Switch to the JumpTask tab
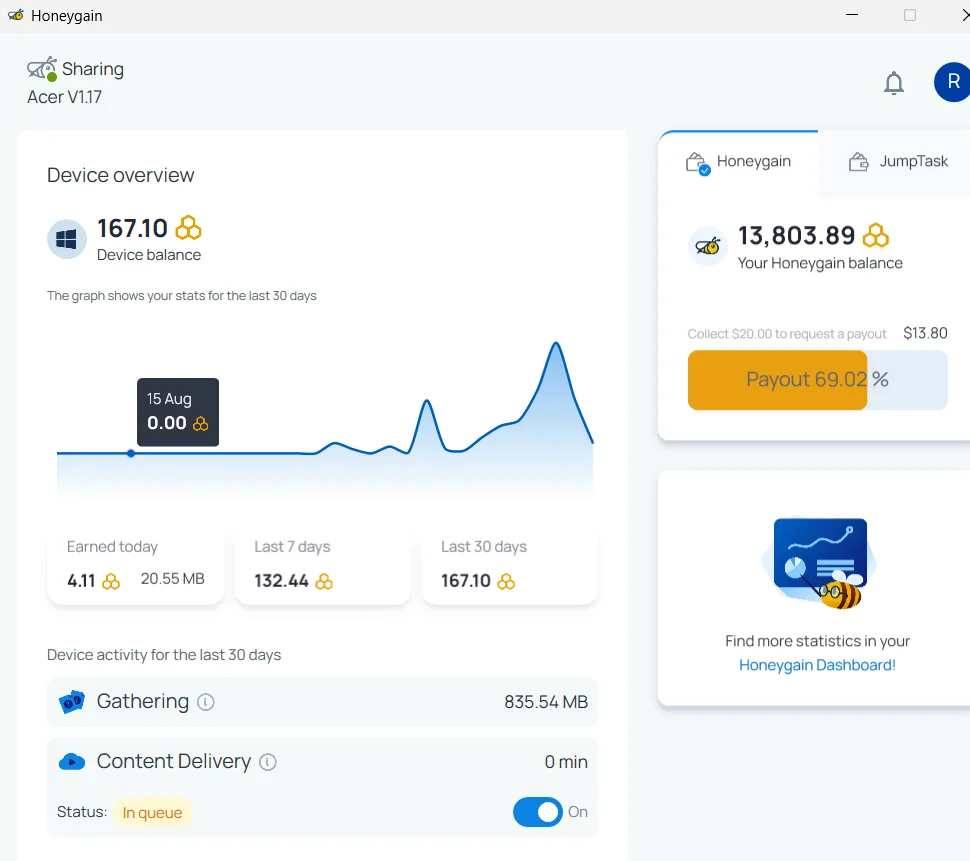Screen dimensions: 970x861 pos(897,162)
